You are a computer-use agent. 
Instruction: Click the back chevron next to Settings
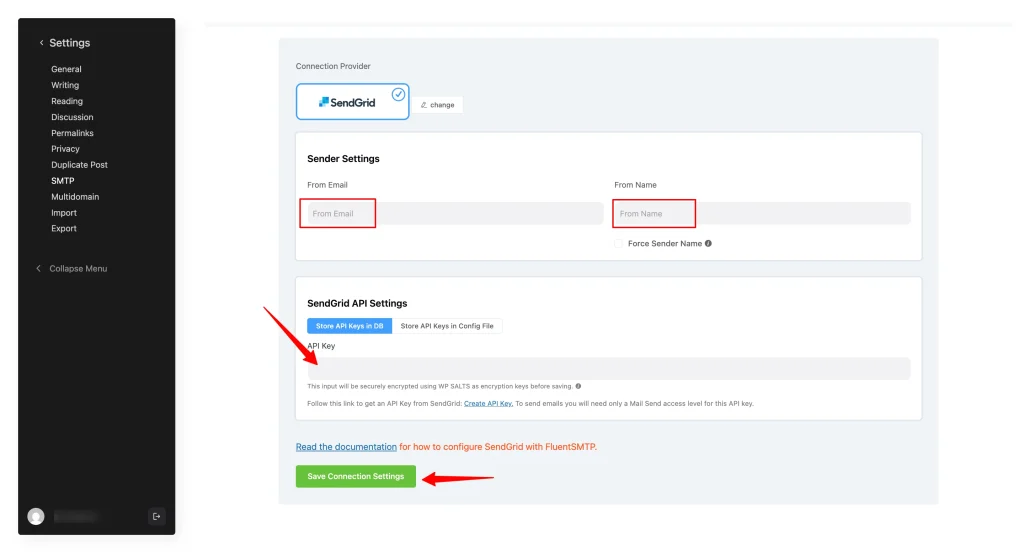point(41,43)
